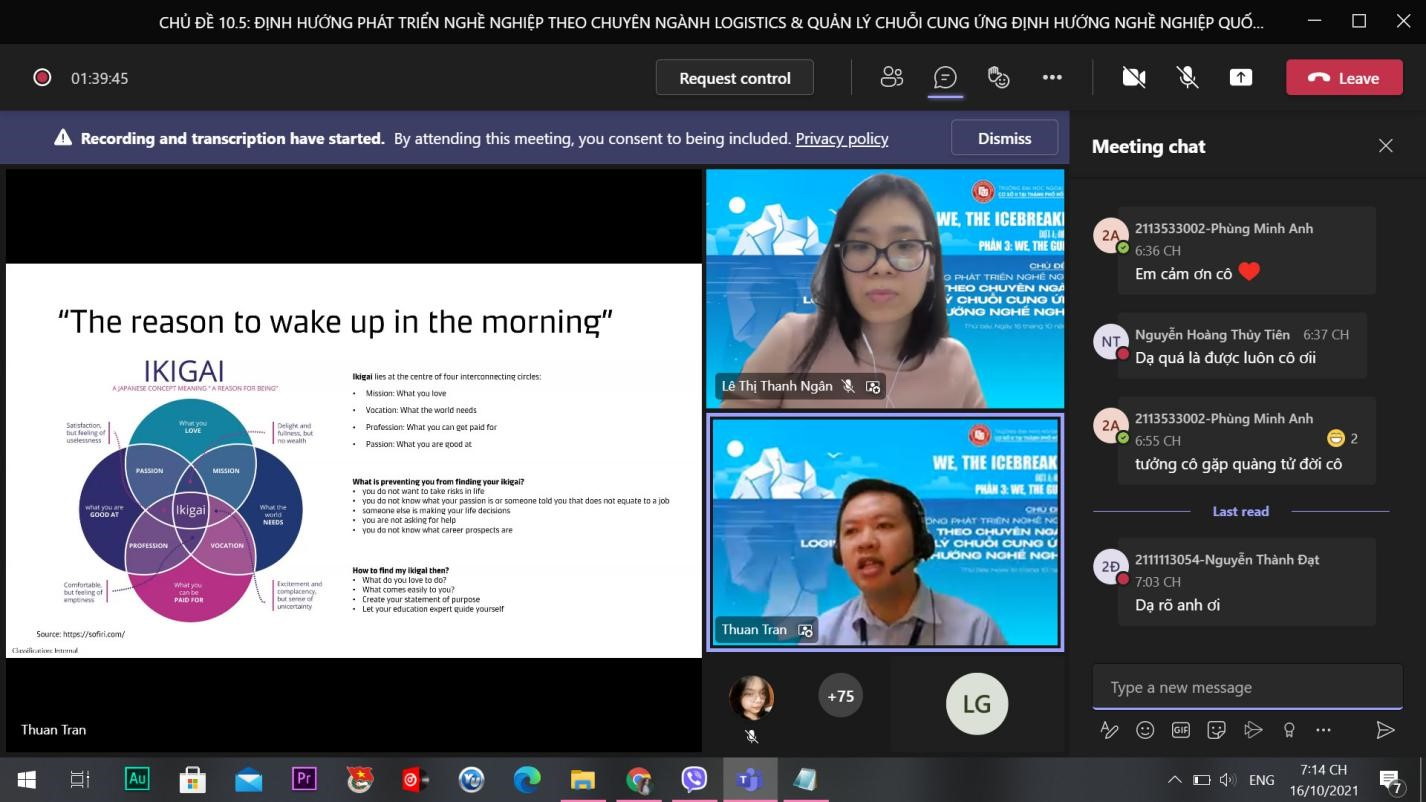Image resolution: width=1426 pixels, height=802 pixels.
Task: Open the raise hand reactions icon
Action: [x=998, y=78]
